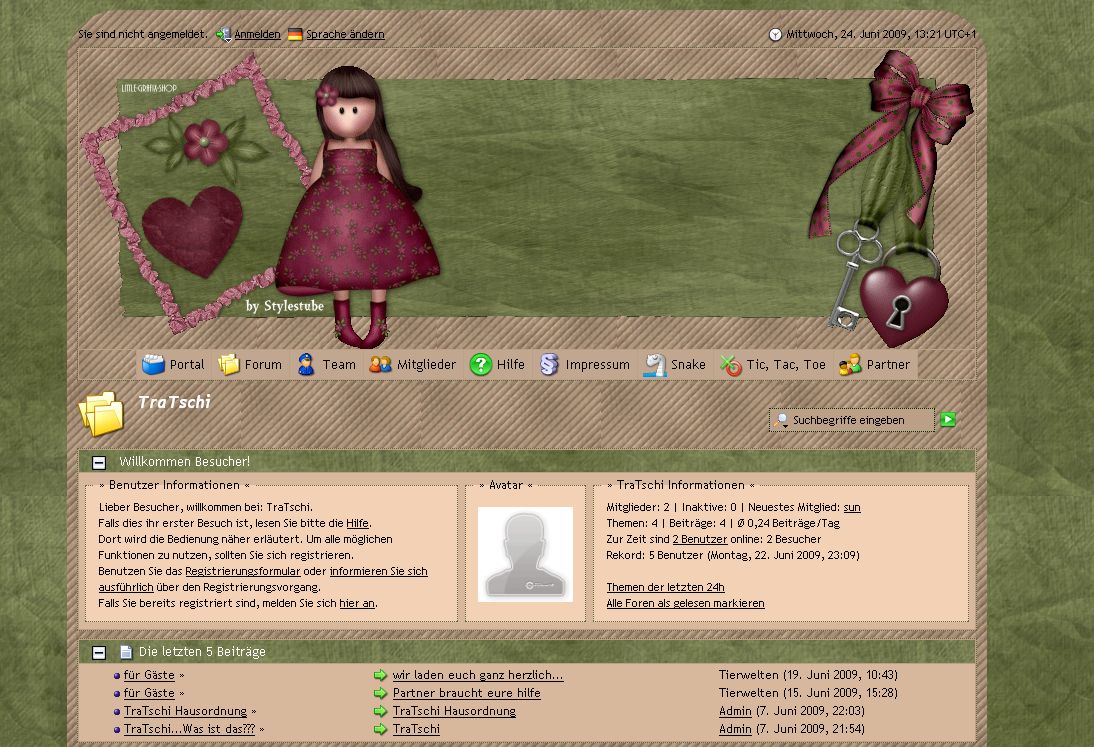Click the Tic, Tac, Toe icon
The image size is (1094, 747).
tap(731, 365)
